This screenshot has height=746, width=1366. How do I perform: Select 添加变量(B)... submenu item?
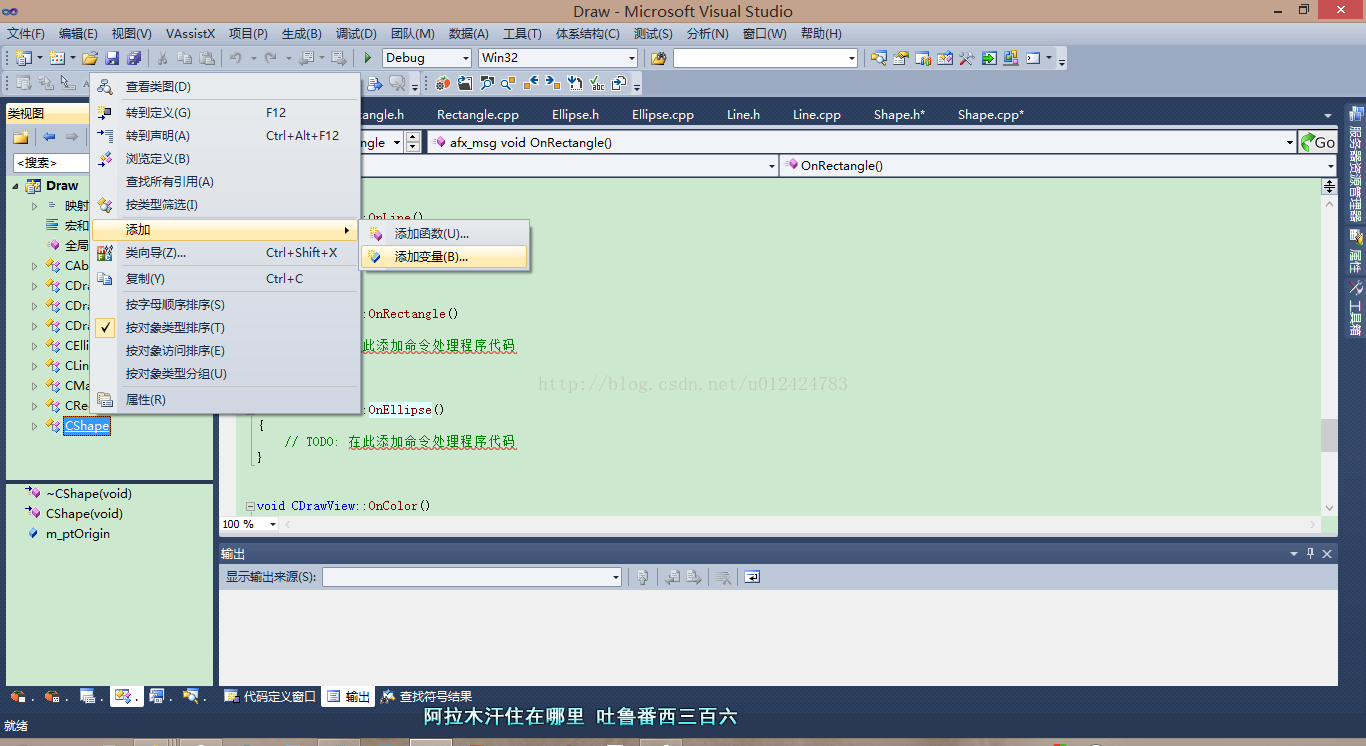coord(444,257)
